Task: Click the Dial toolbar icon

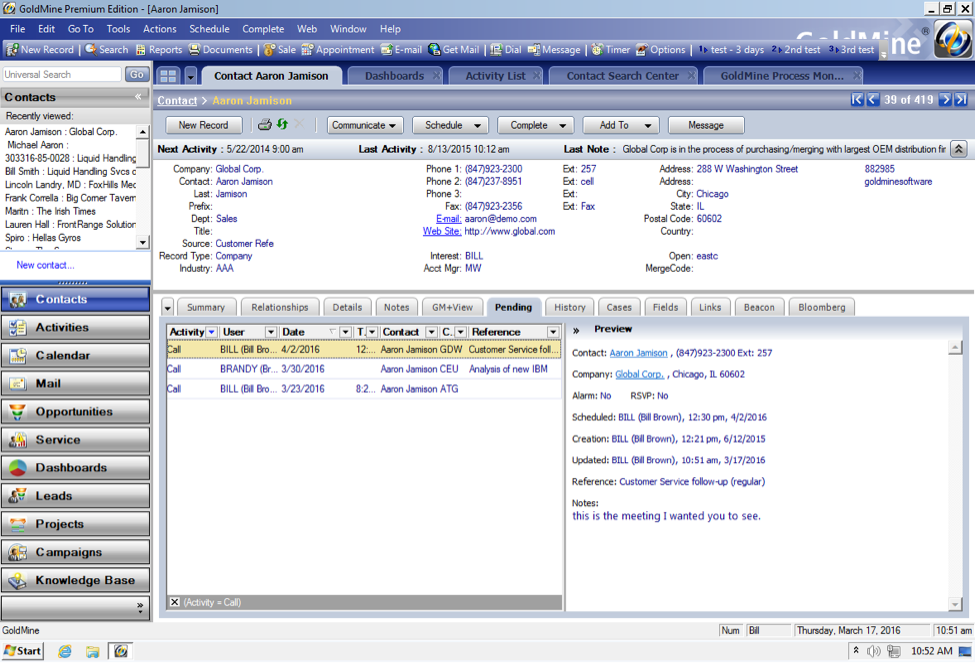Action: [506, 50]
